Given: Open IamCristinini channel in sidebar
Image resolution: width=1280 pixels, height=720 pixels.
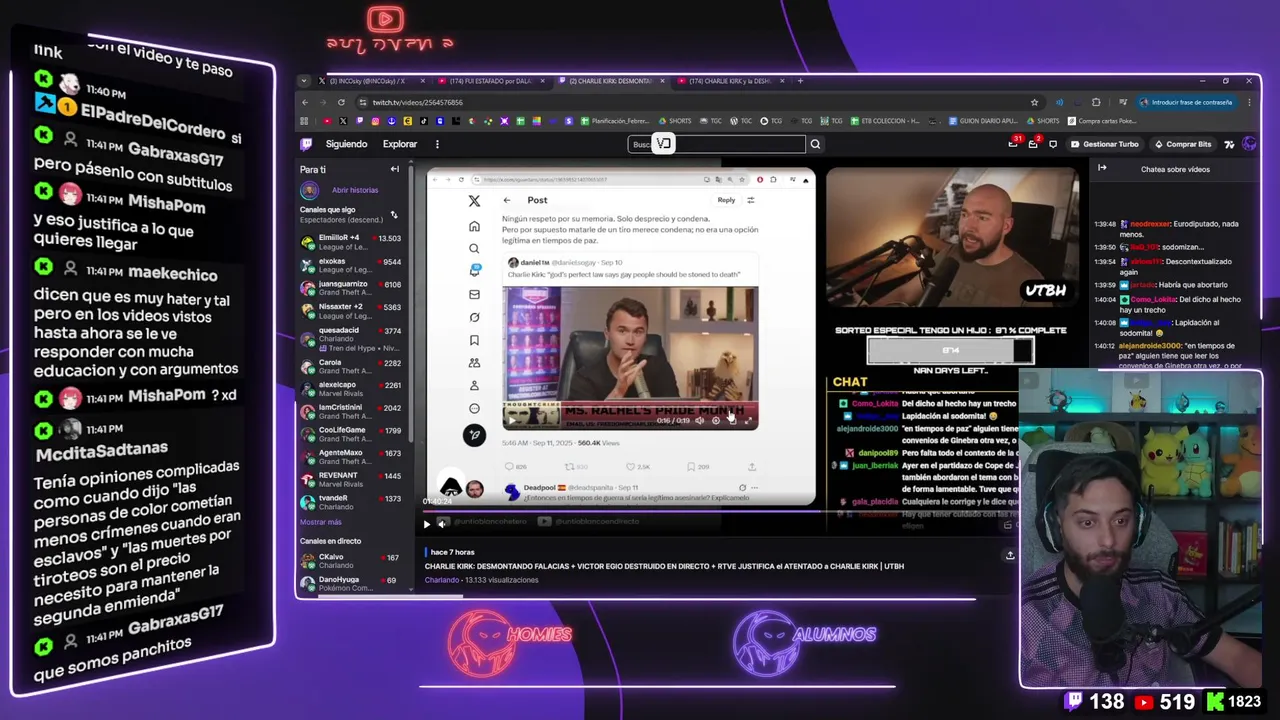Looking at the screenshot, I should (x=351, y=411).
